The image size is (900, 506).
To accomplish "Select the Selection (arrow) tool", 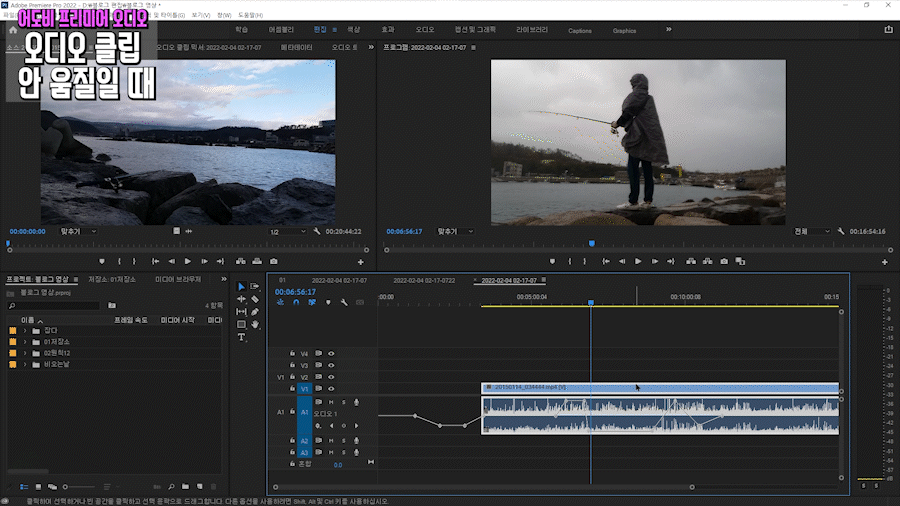I will click(x=241, y=286).
